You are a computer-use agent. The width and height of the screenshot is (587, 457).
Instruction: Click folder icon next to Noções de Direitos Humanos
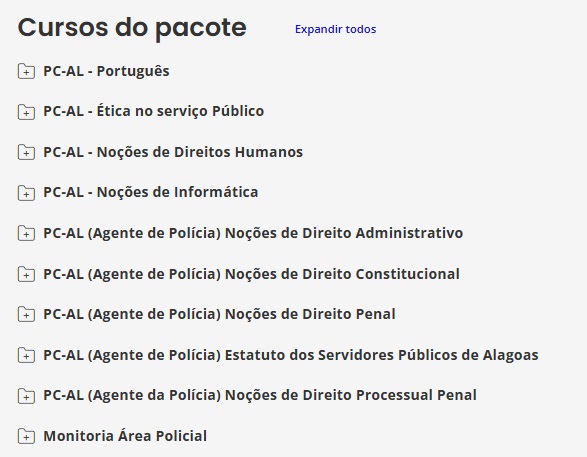[x=26, y=152]
